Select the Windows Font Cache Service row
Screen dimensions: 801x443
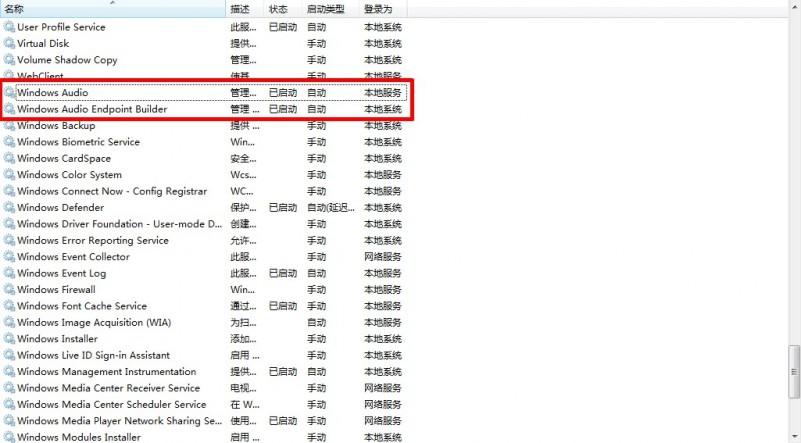[x=82, y=306]
